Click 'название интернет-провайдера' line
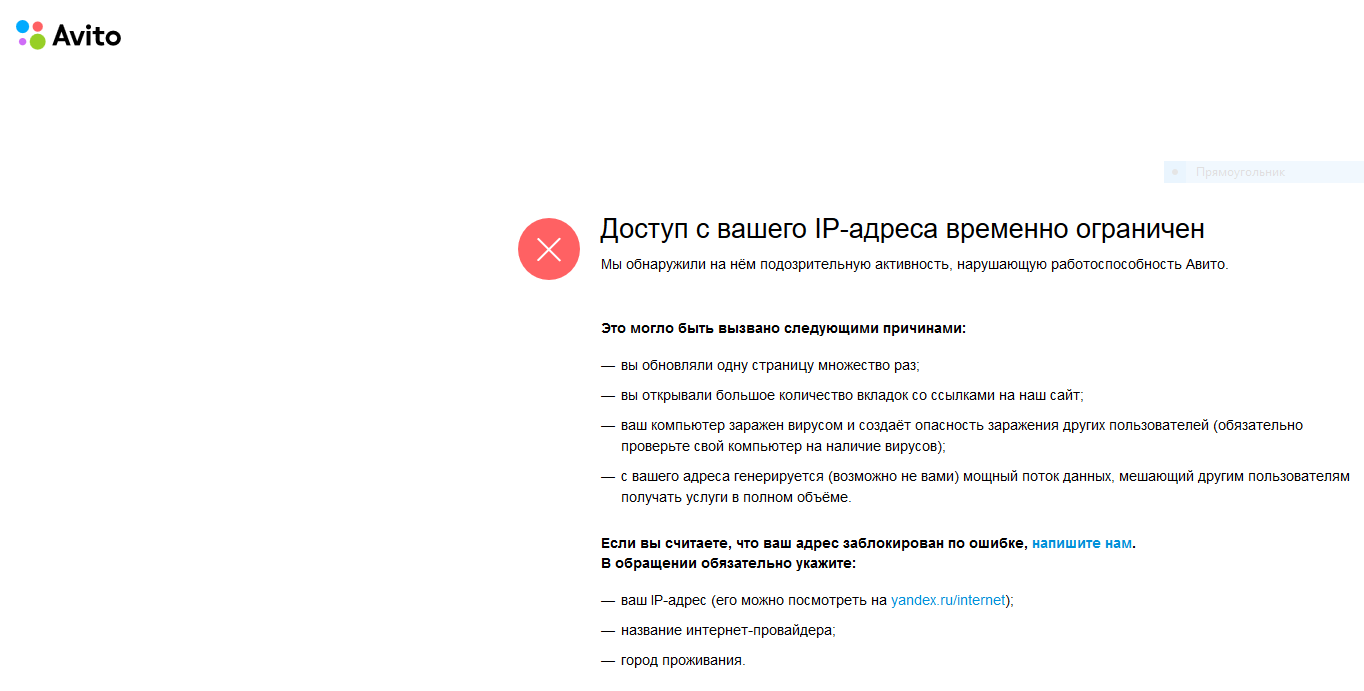This screenshot has height=691, width=1364. [728, 631]
